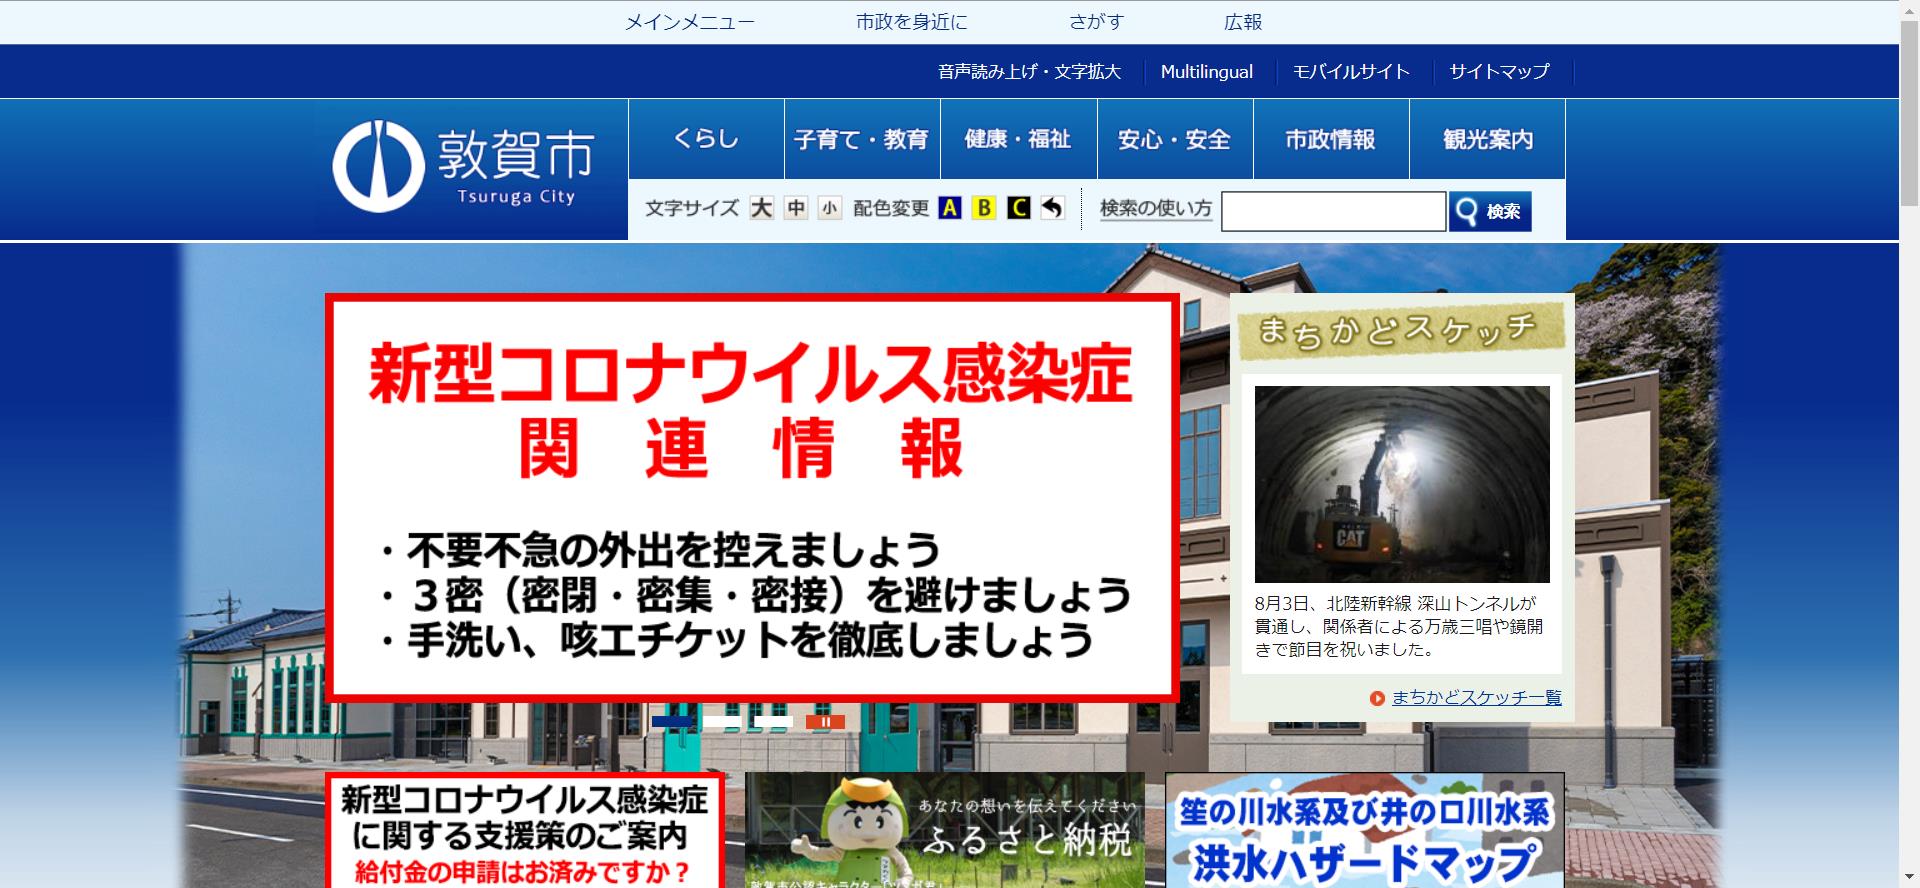Screen dimensions: 1920x888
Task: Click the orange arrow icon beside まちかどスケッチ一覧
Action: (1377, 699)
